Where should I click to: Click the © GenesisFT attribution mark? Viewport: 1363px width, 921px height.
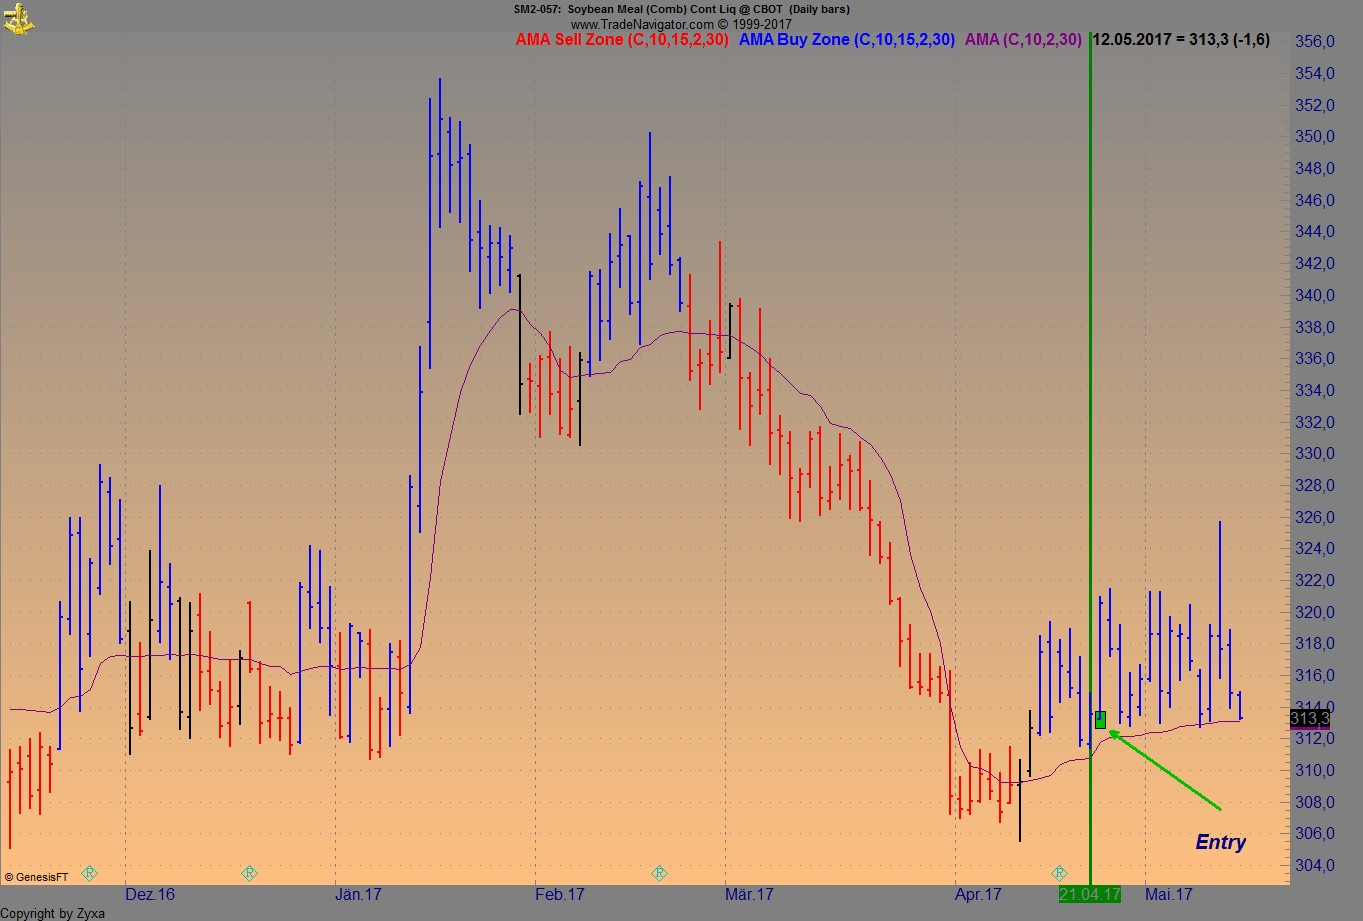click(x=38, y=877)
